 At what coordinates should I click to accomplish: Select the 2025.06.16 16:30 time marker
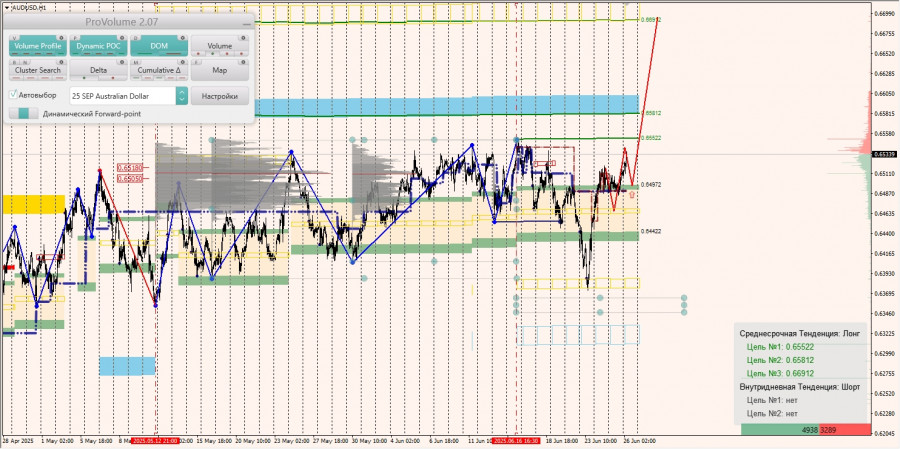tap(515, 440)
